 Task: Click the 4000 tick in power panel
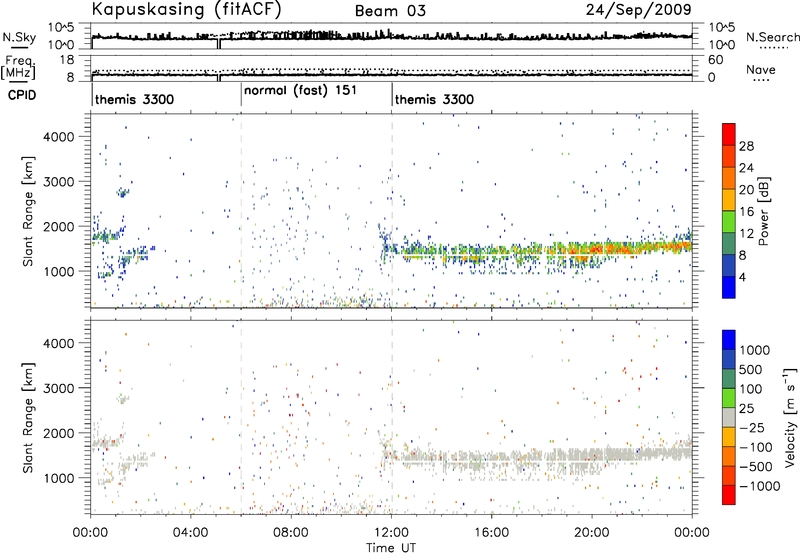point(58,137)
